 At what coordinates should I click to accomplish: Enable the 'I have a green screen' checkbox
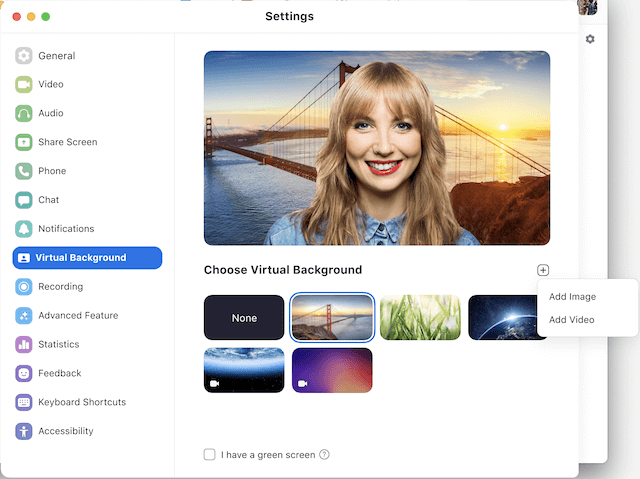click(x=209, y=454)
